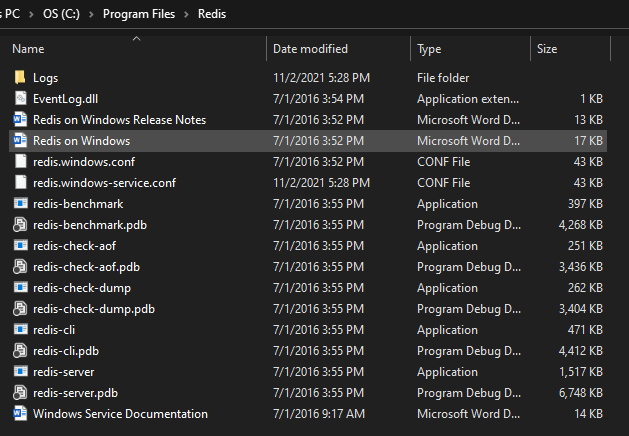Click the 7/1/2016 3:54 PM date cell
The image size is (629, 436).
point(319,99)
